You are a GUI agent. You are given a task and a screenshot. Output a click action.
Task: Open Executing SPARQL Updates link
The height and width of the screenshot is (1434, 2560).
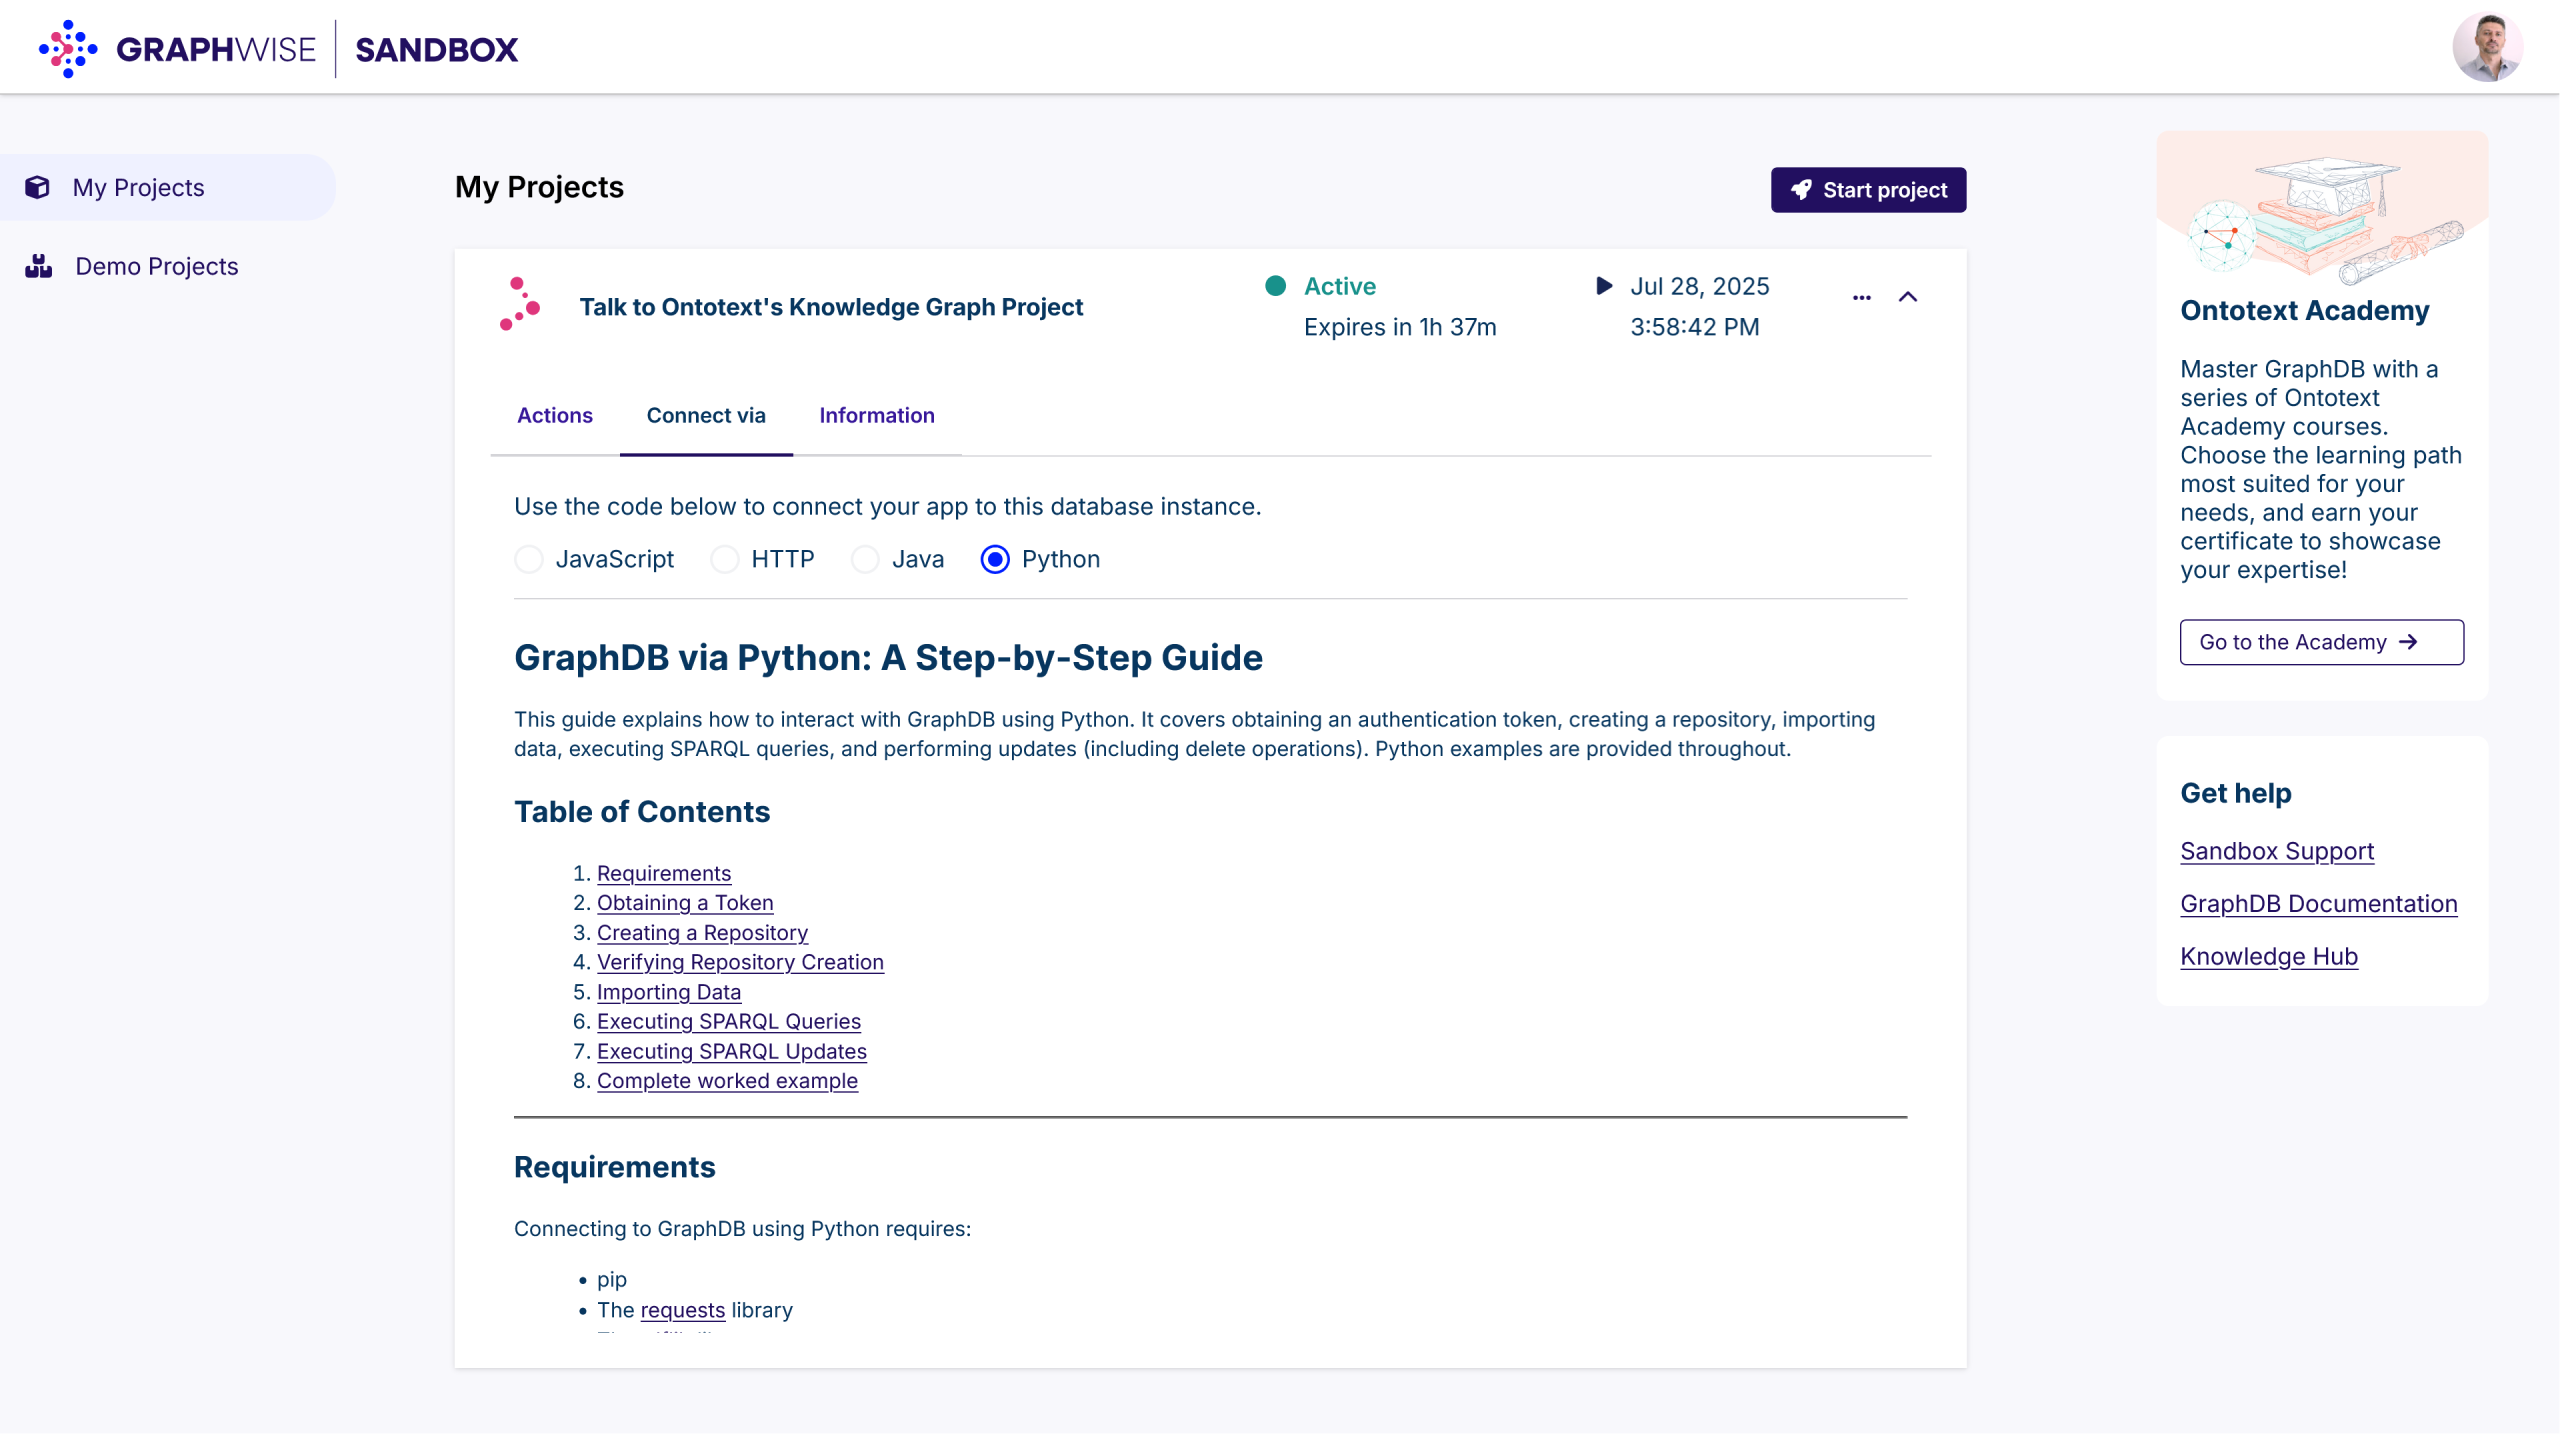732,1051
